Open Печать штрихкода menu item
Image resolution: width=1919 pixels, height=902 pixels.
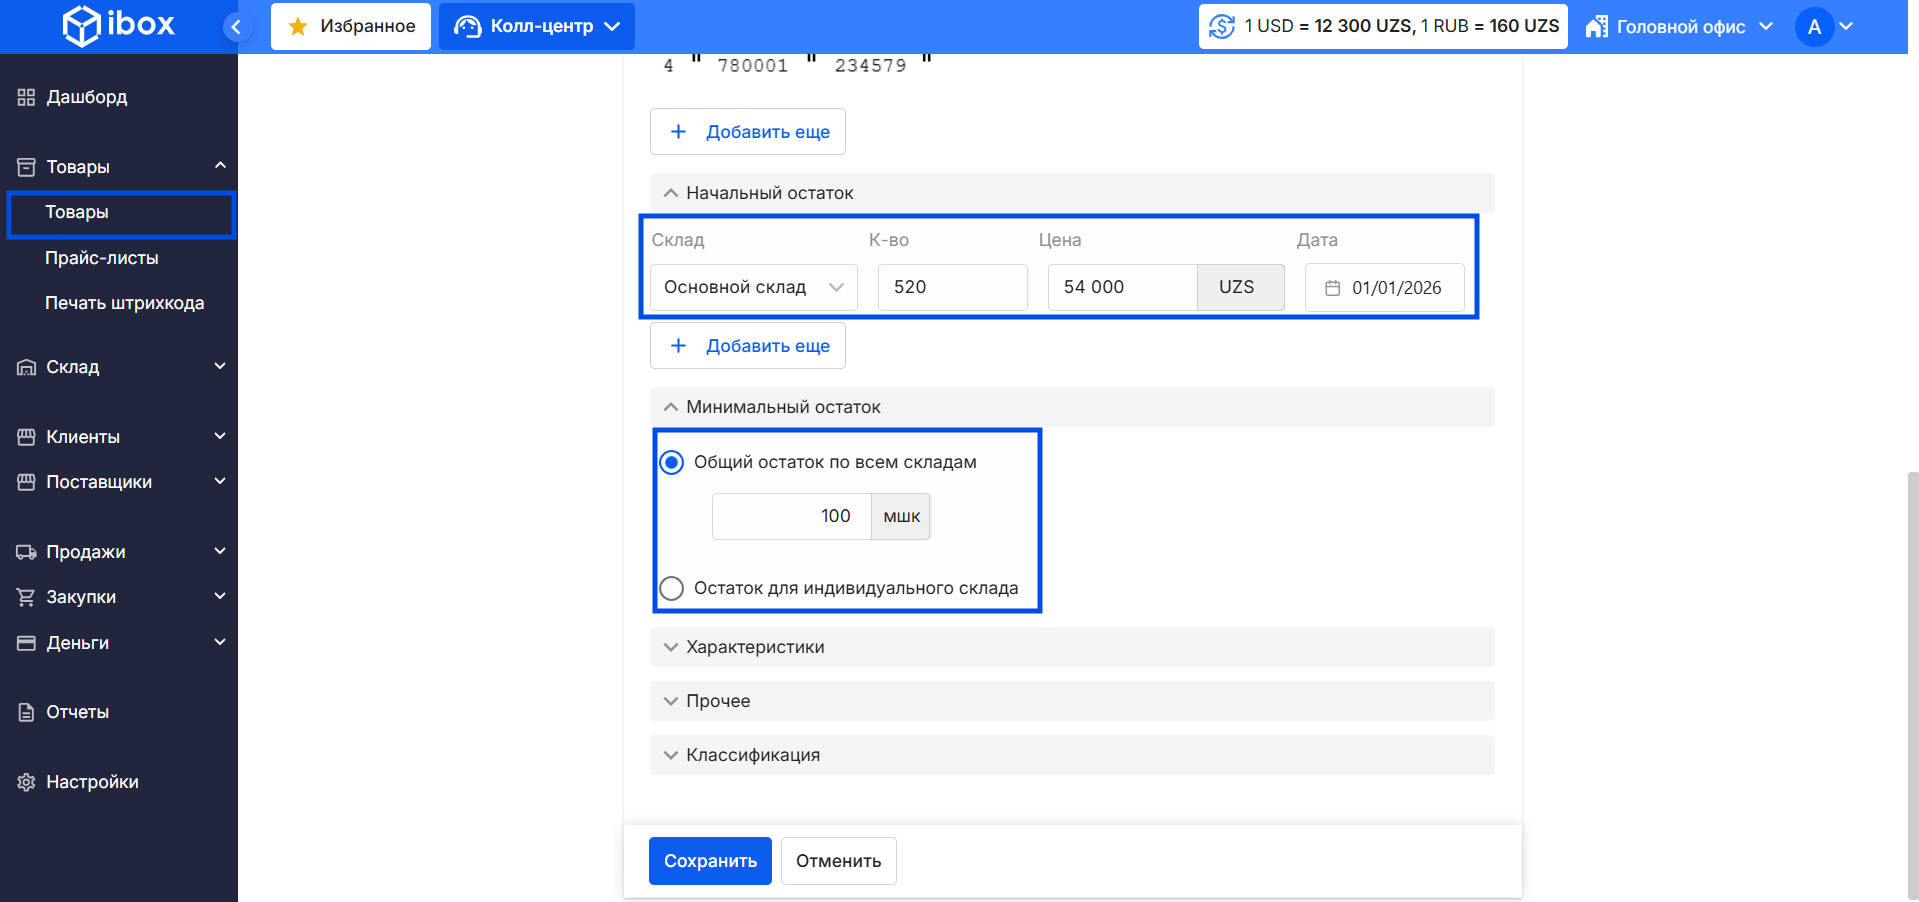(x=124, y=303)
